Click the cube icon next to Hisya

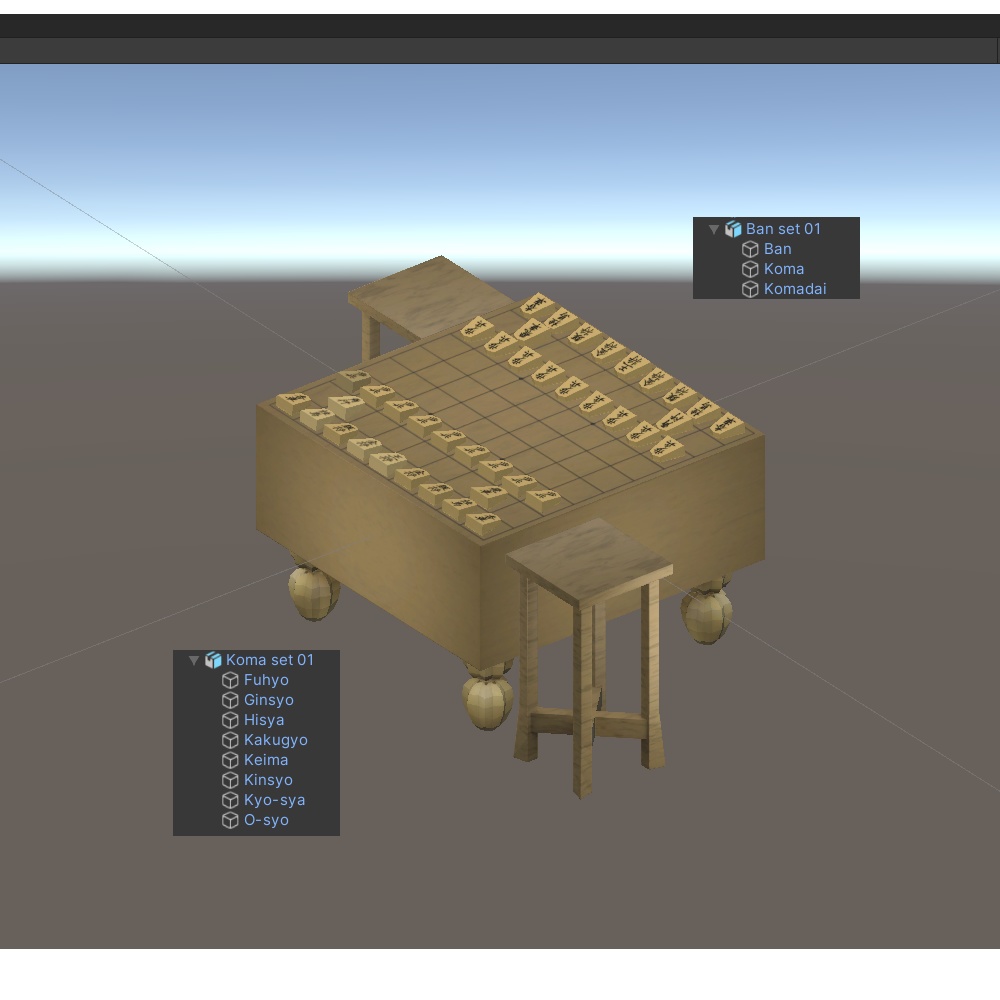pyautogui.click(x=229, y=720)
